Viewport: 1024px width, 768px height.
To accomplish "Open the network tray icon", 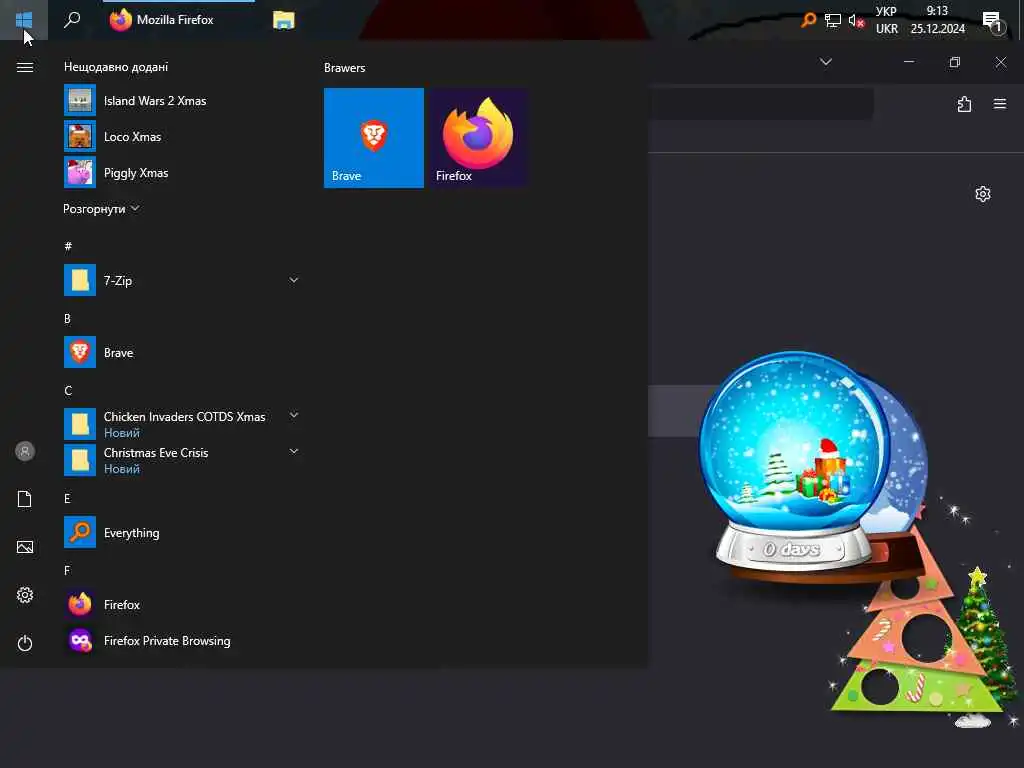I will coord(832,20).
